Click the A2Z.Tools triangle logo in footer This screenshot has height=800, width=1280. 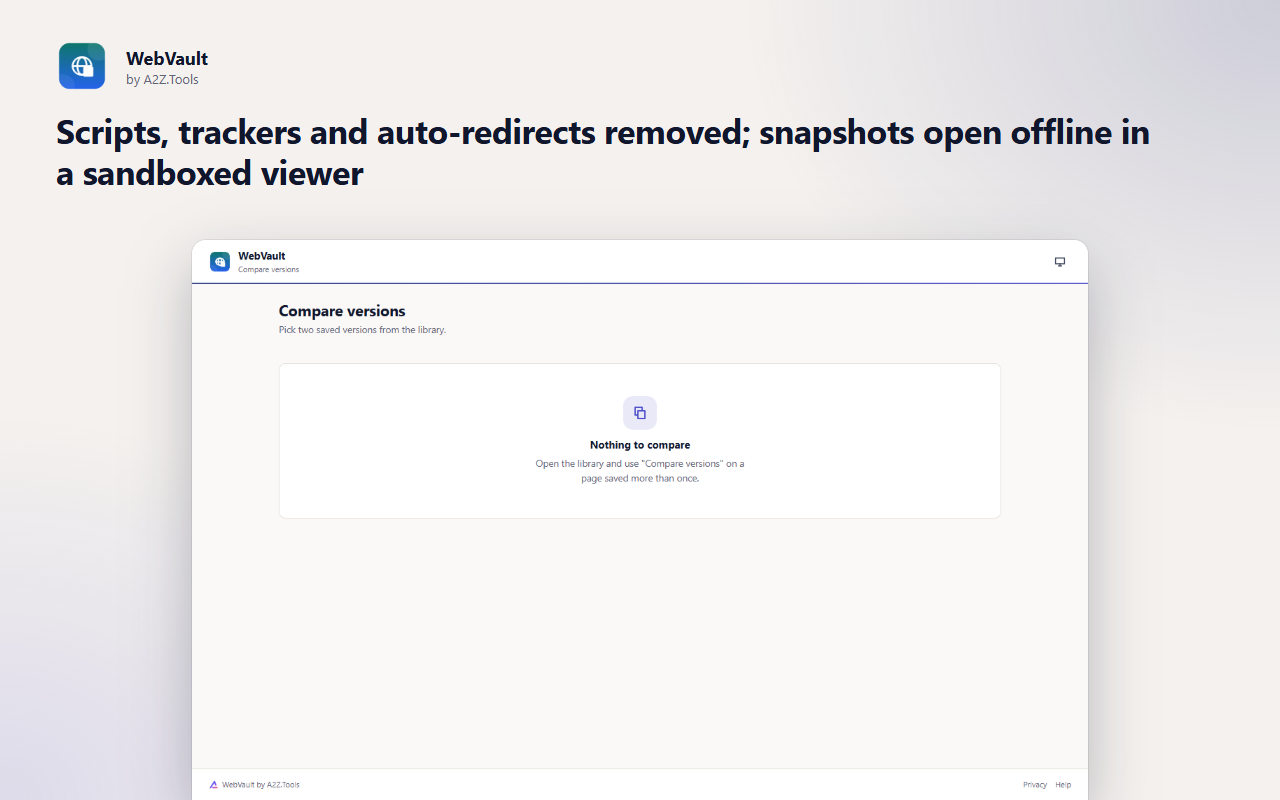click(x=214, y=785)
